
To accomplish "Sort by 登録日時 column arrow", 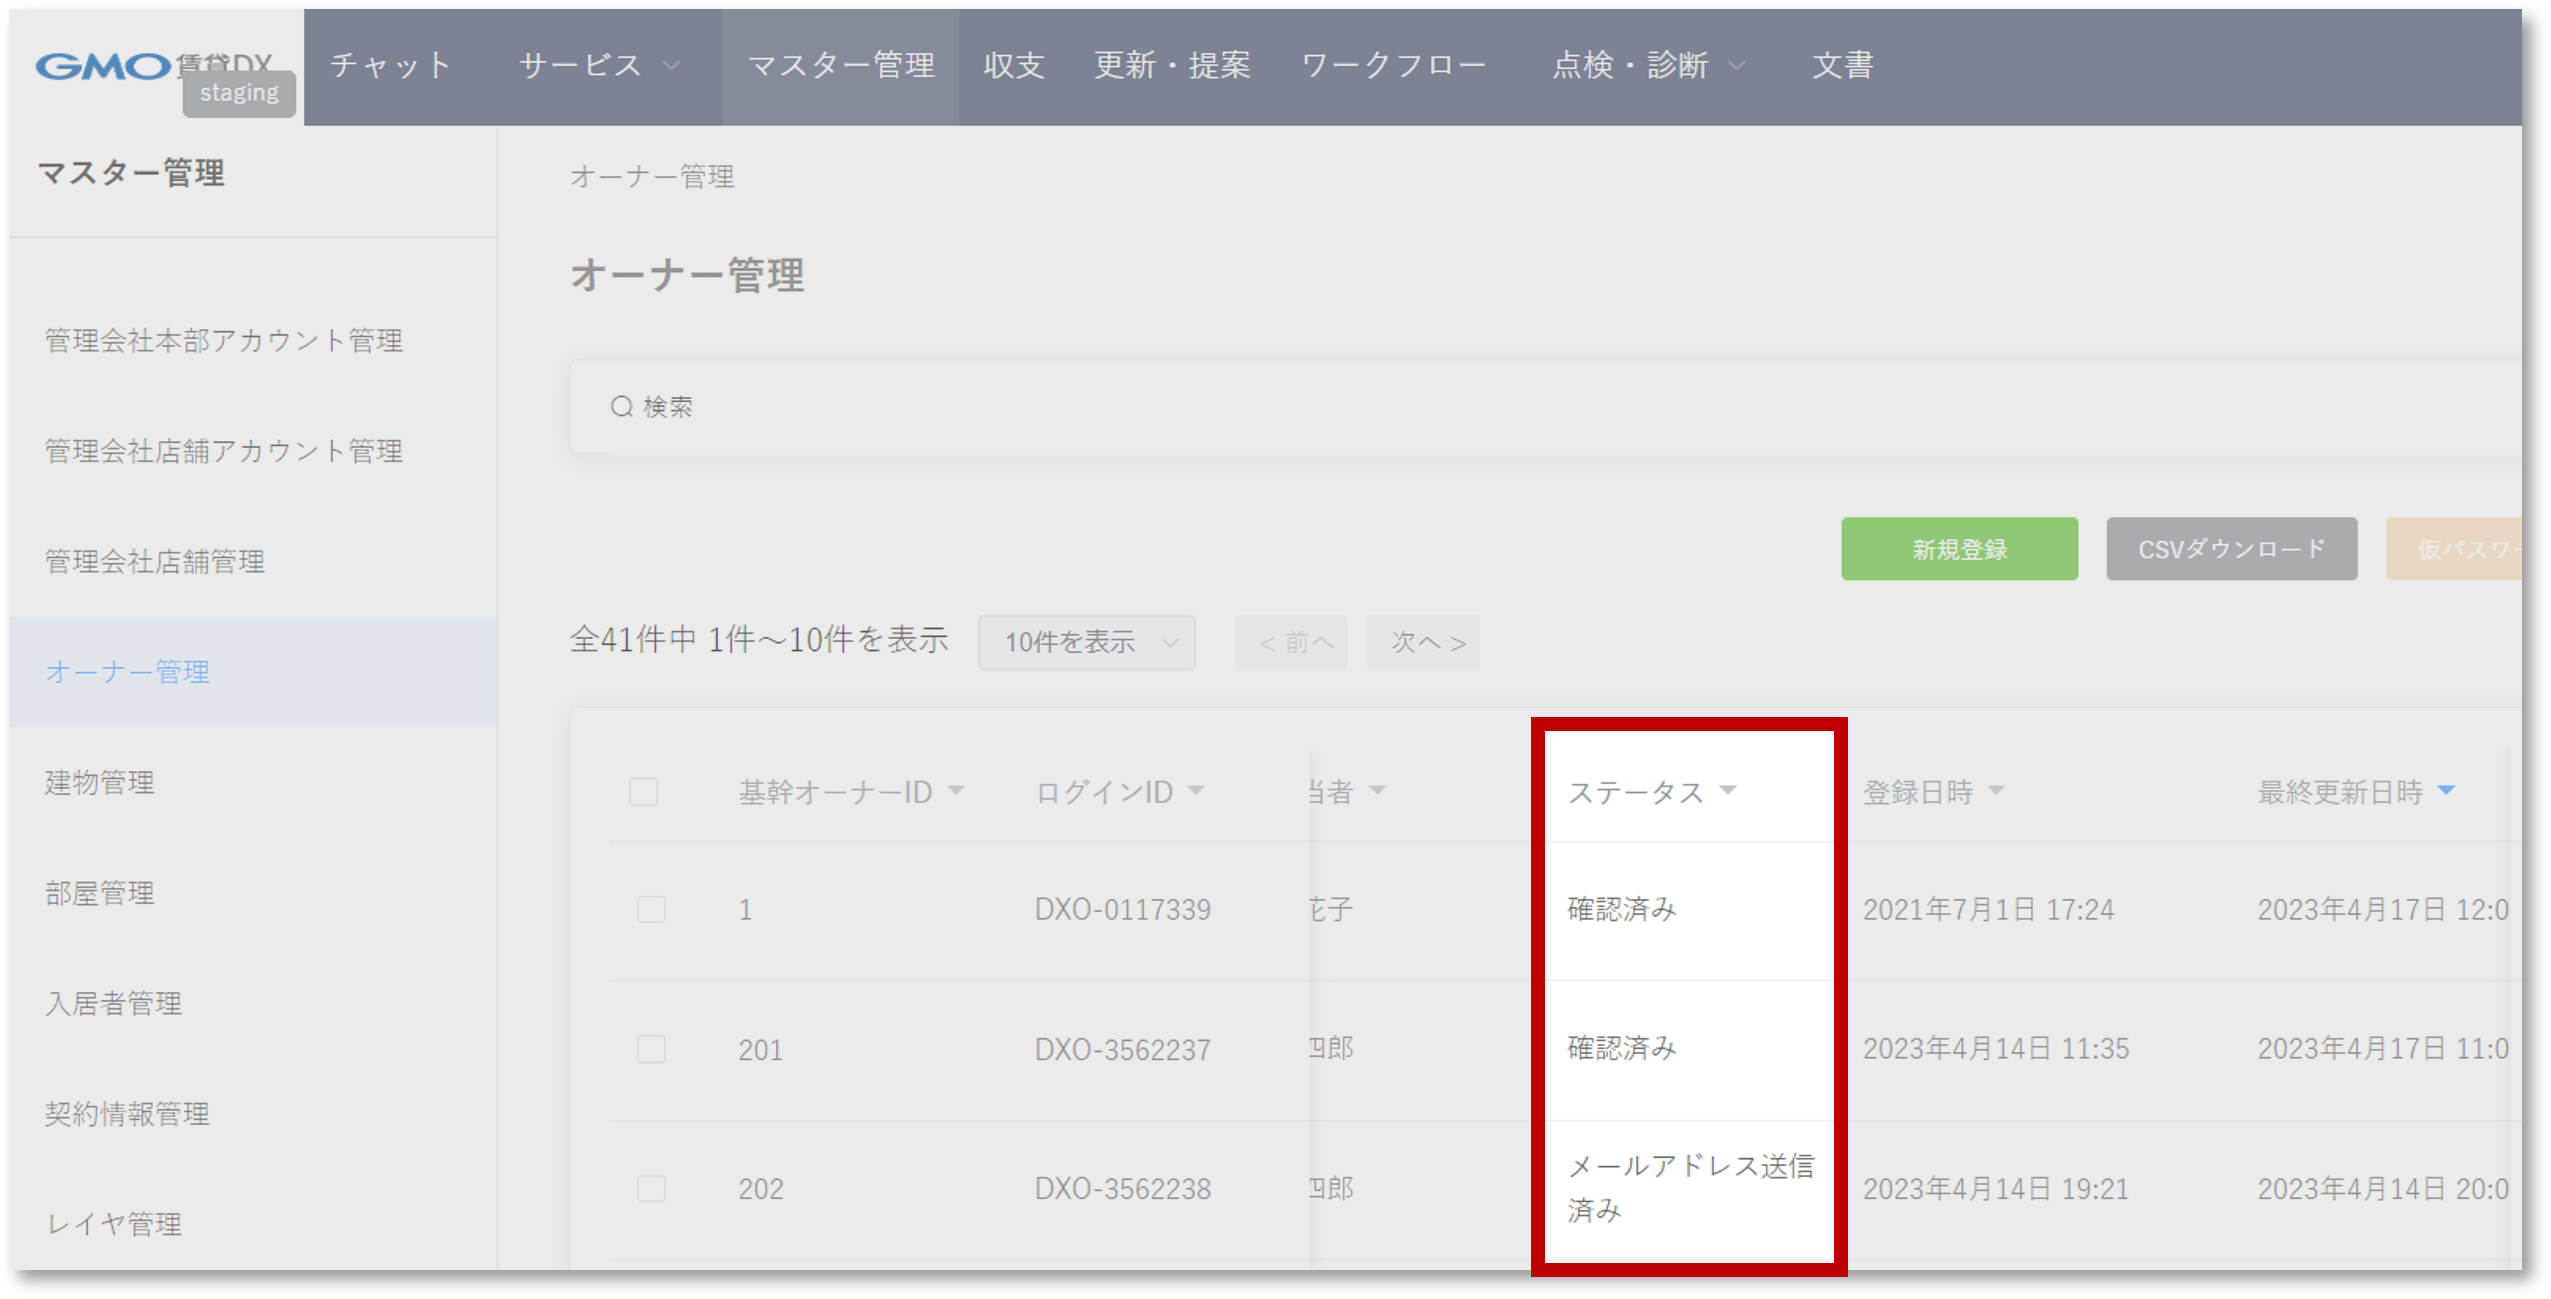I will pos(1996,791).
